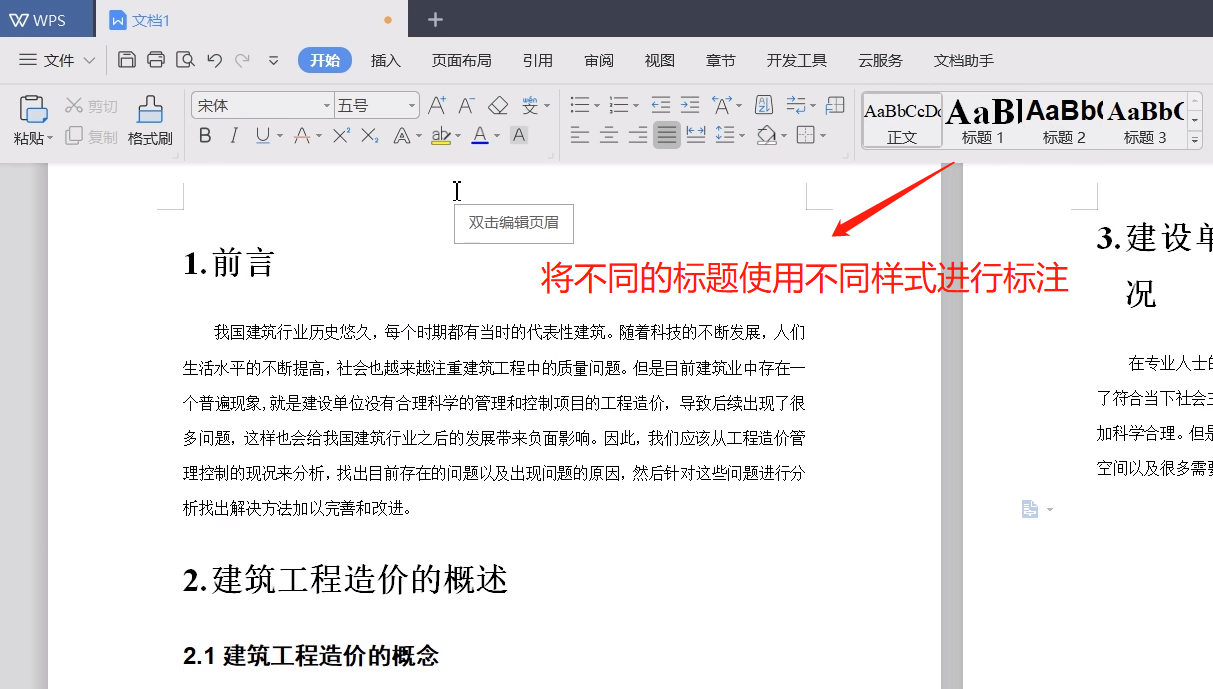The width and height of the screenshot is (1213, 689).
Task: Enable center text alignment
Action: click(x=609, y=134)
